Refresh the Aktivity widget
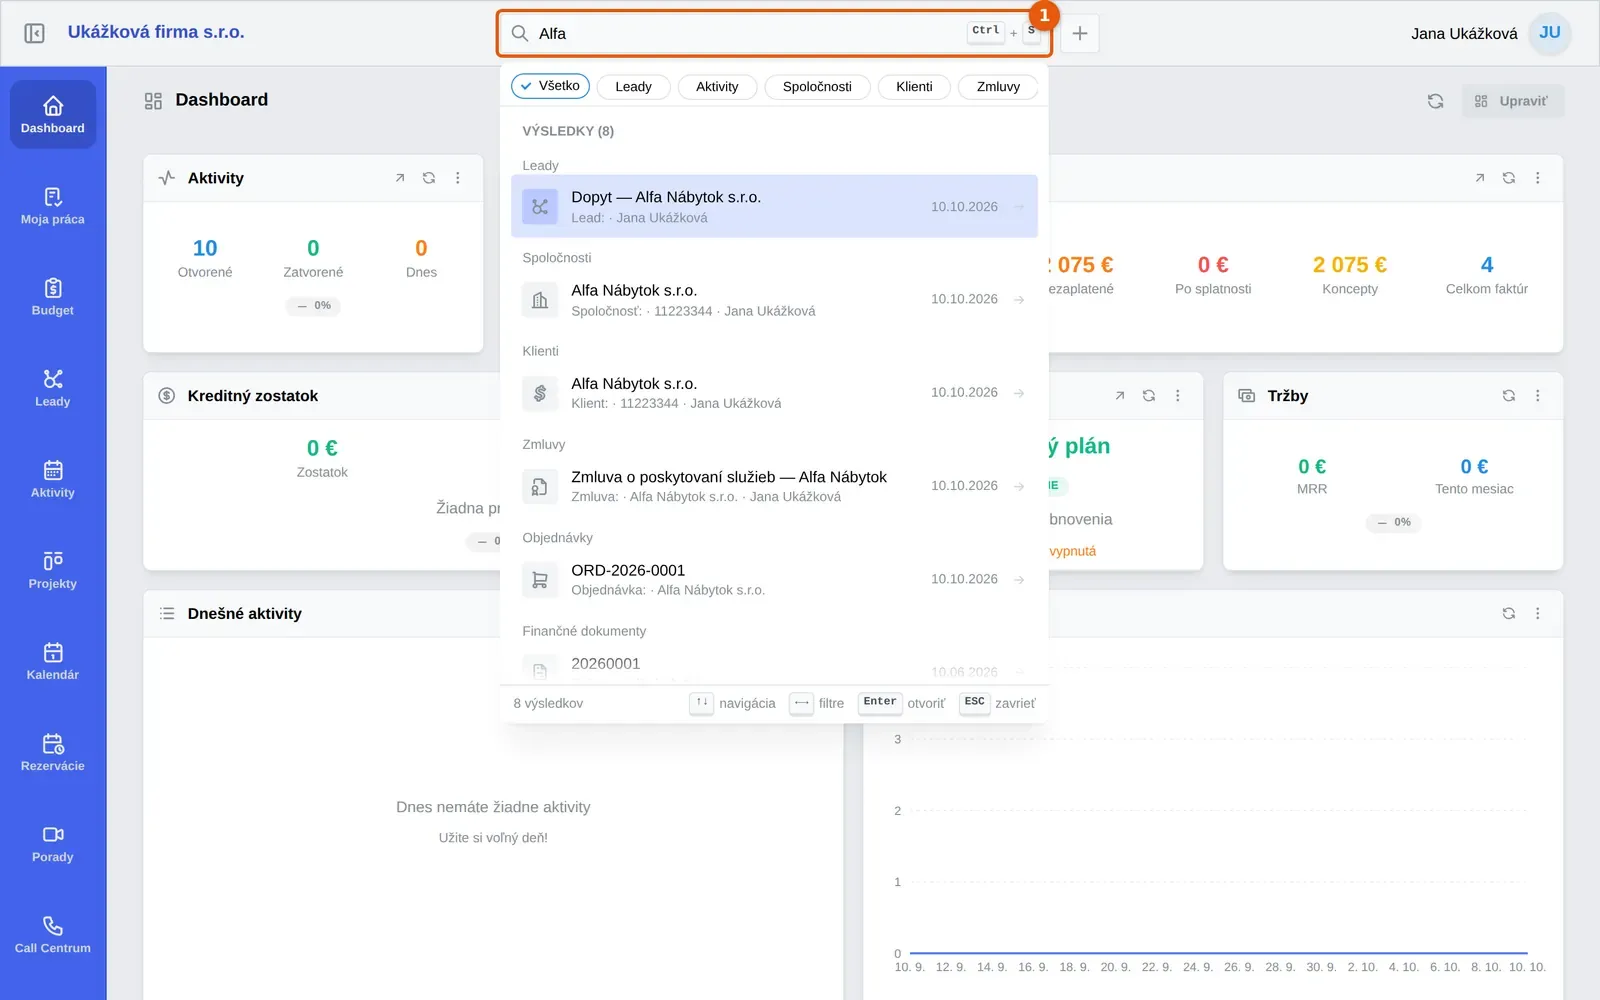Viewport: 1600px width, 1000px height. pos(429,178)
